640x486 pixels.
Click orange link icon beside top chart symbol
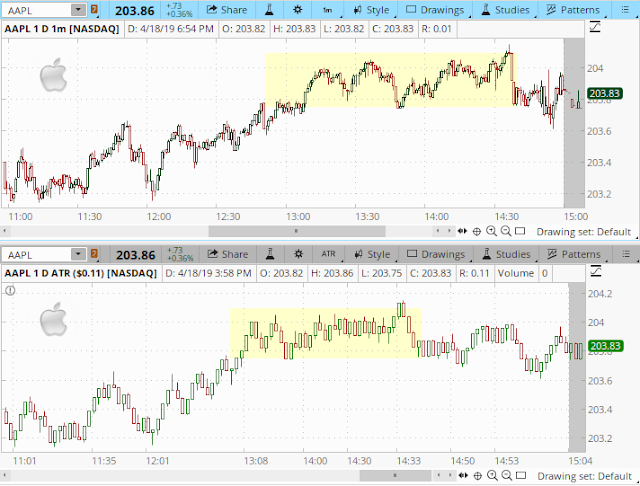tap(94, 10)
